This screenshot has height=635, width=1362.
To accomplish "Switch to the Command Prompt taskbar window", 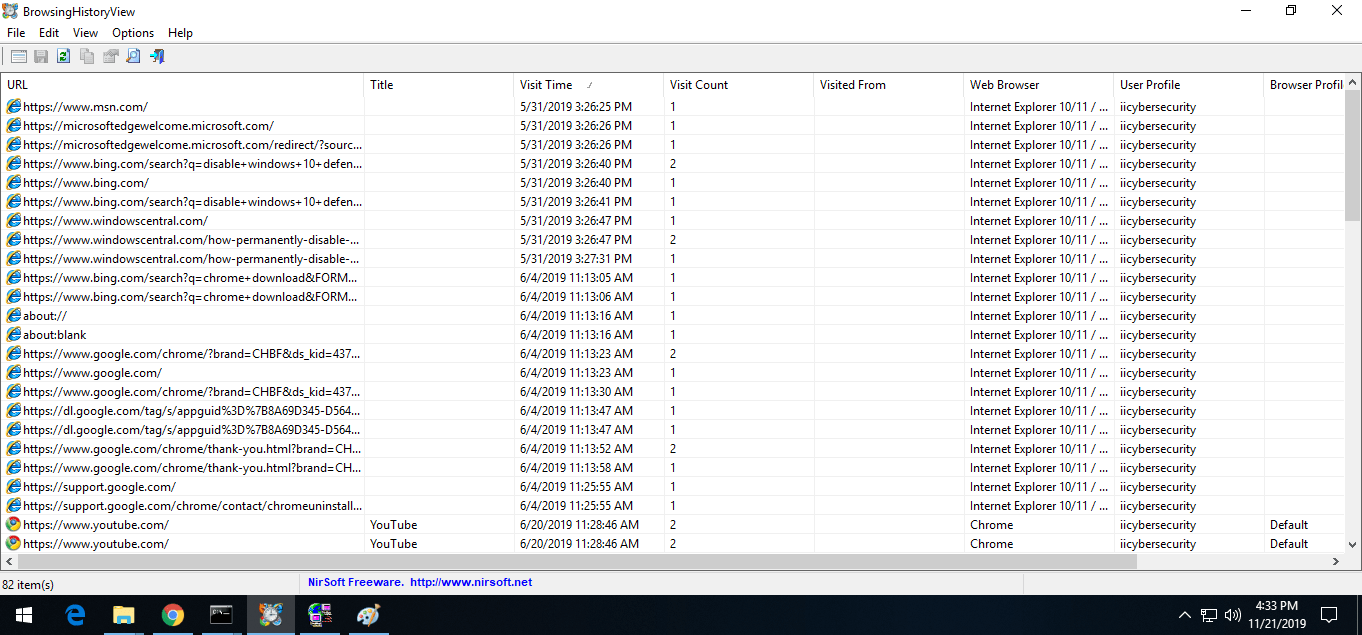I will 222,615.
